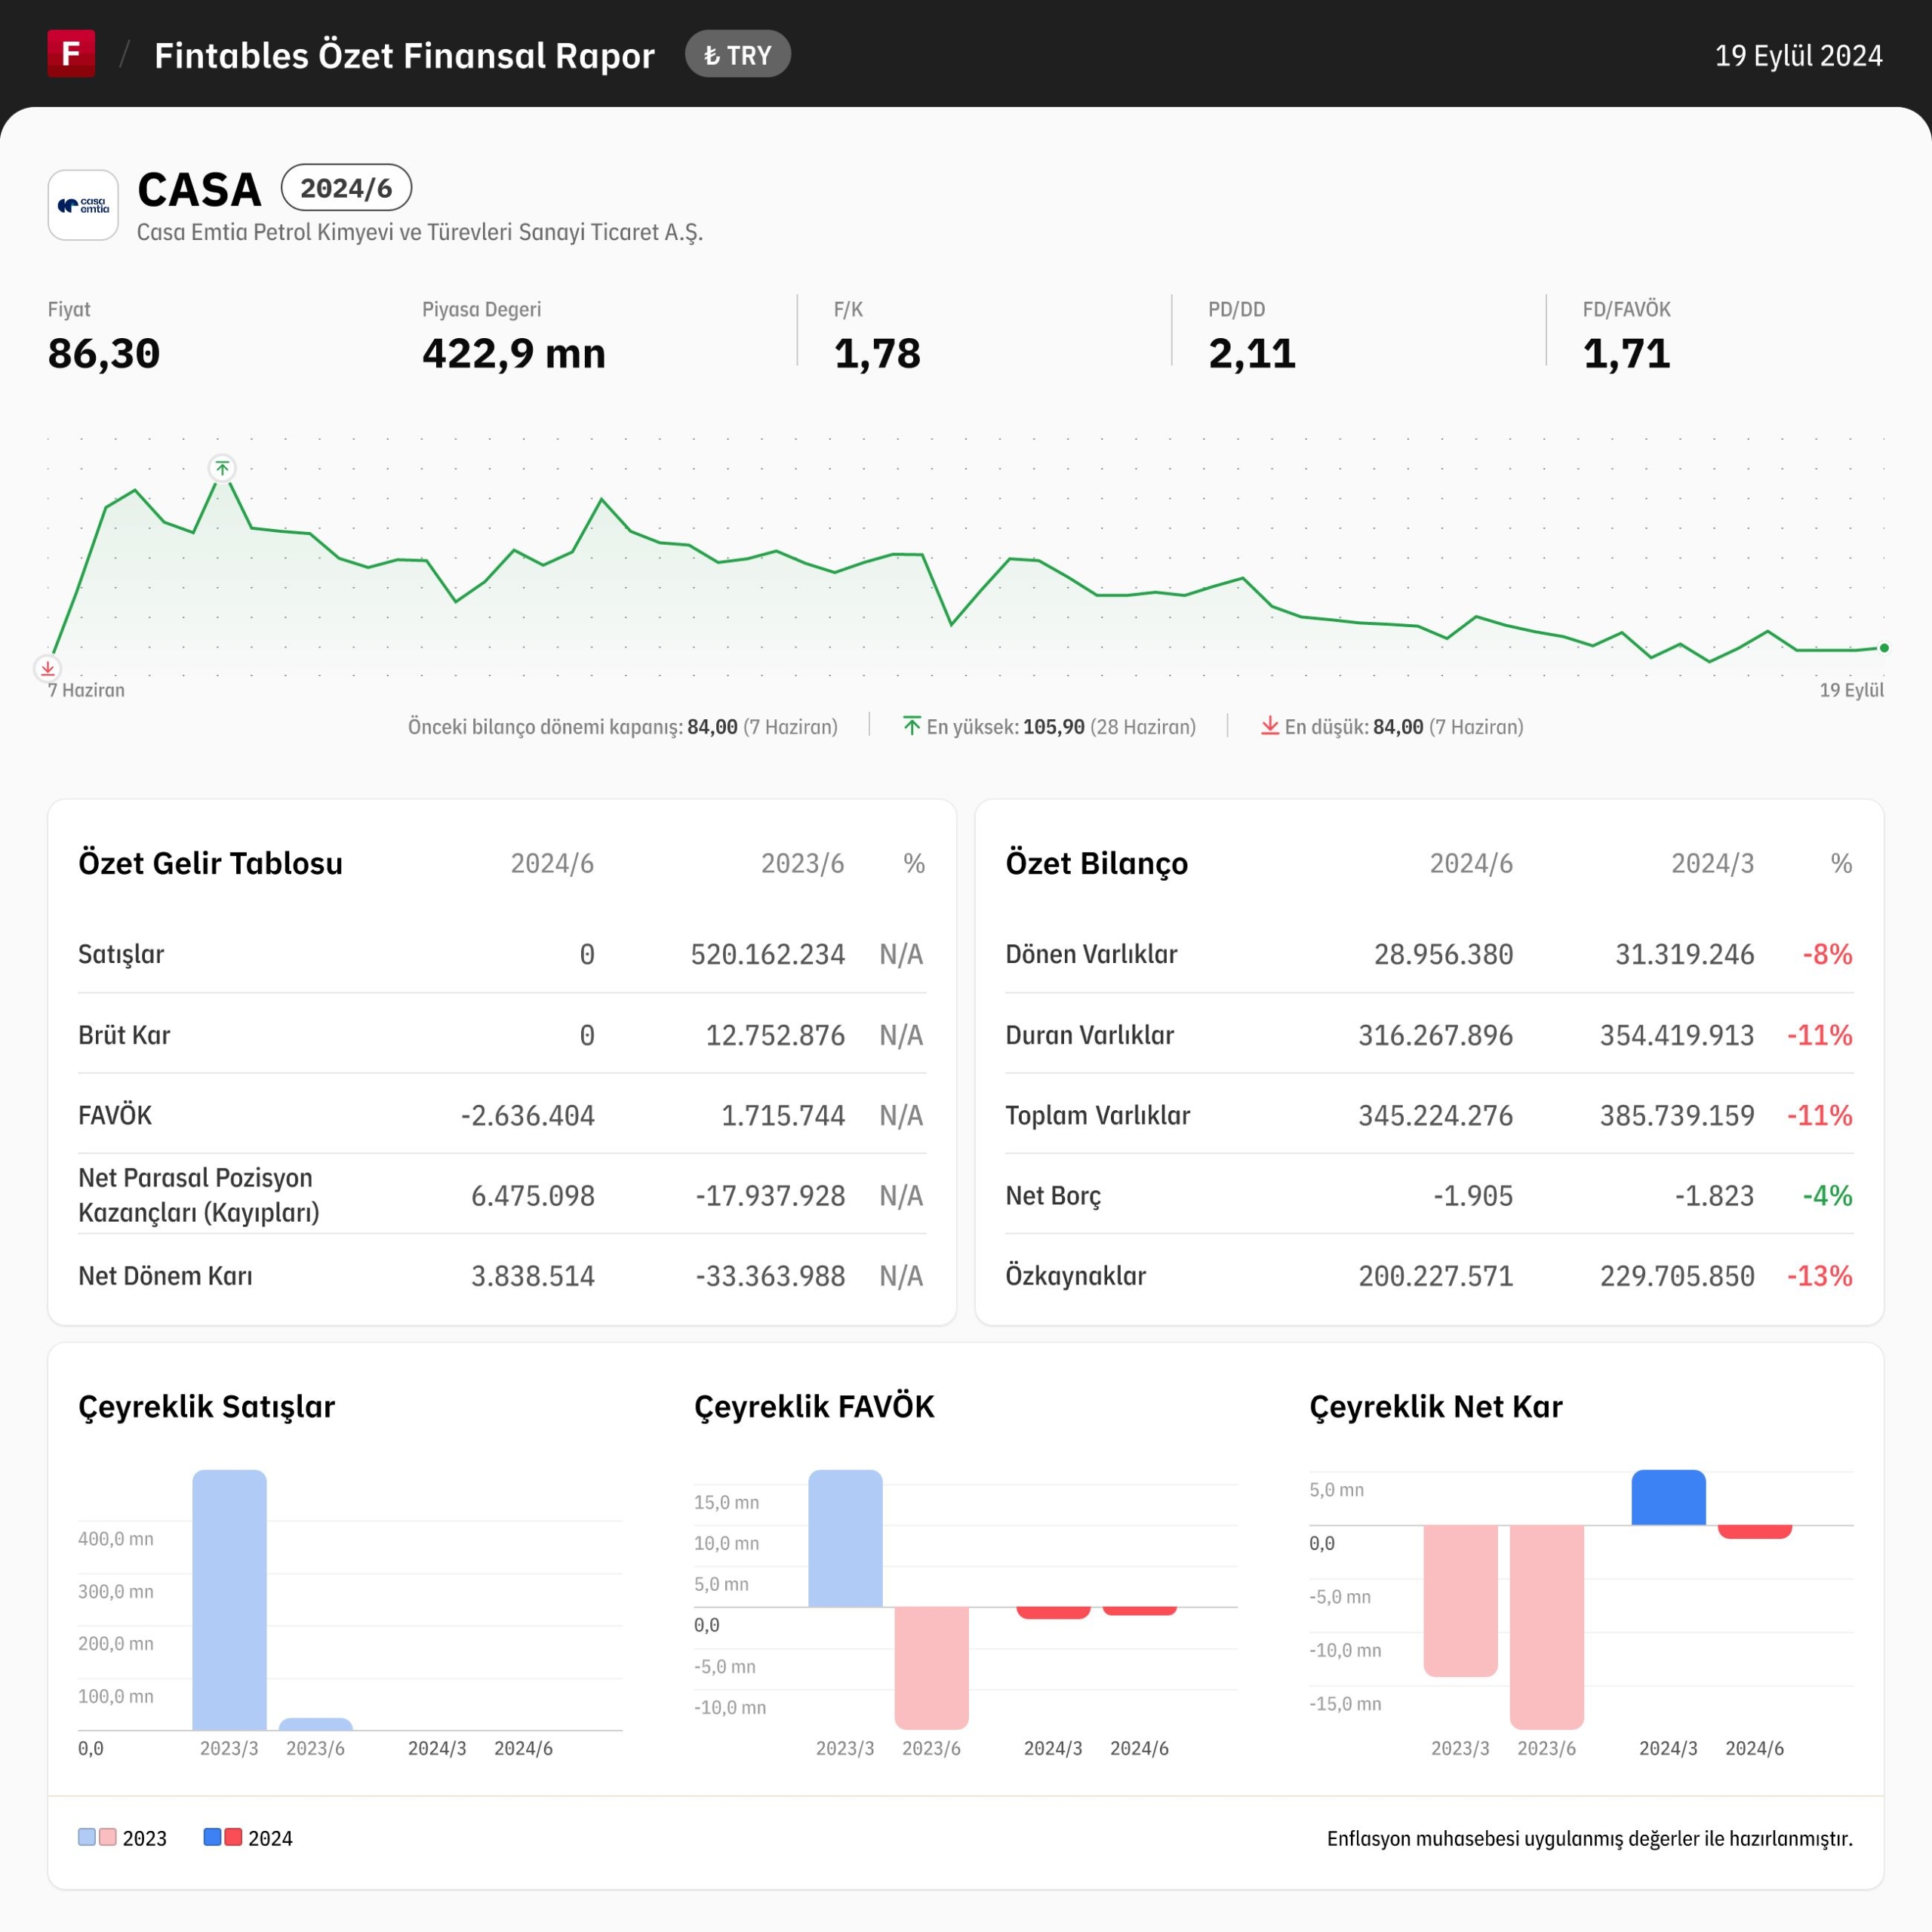The image size is (1932, 1932).
Task: Click the Özet Bilanço heading
Action: (x=1097, y=863)
